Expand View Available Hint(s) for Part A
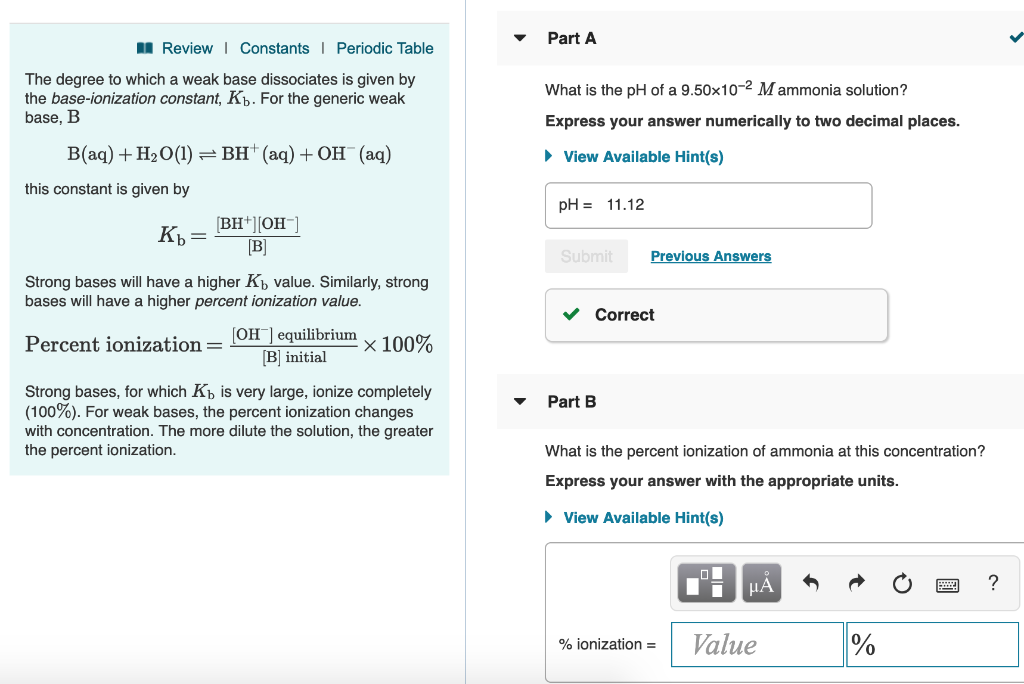1024x684 pixels. point(641,156)
